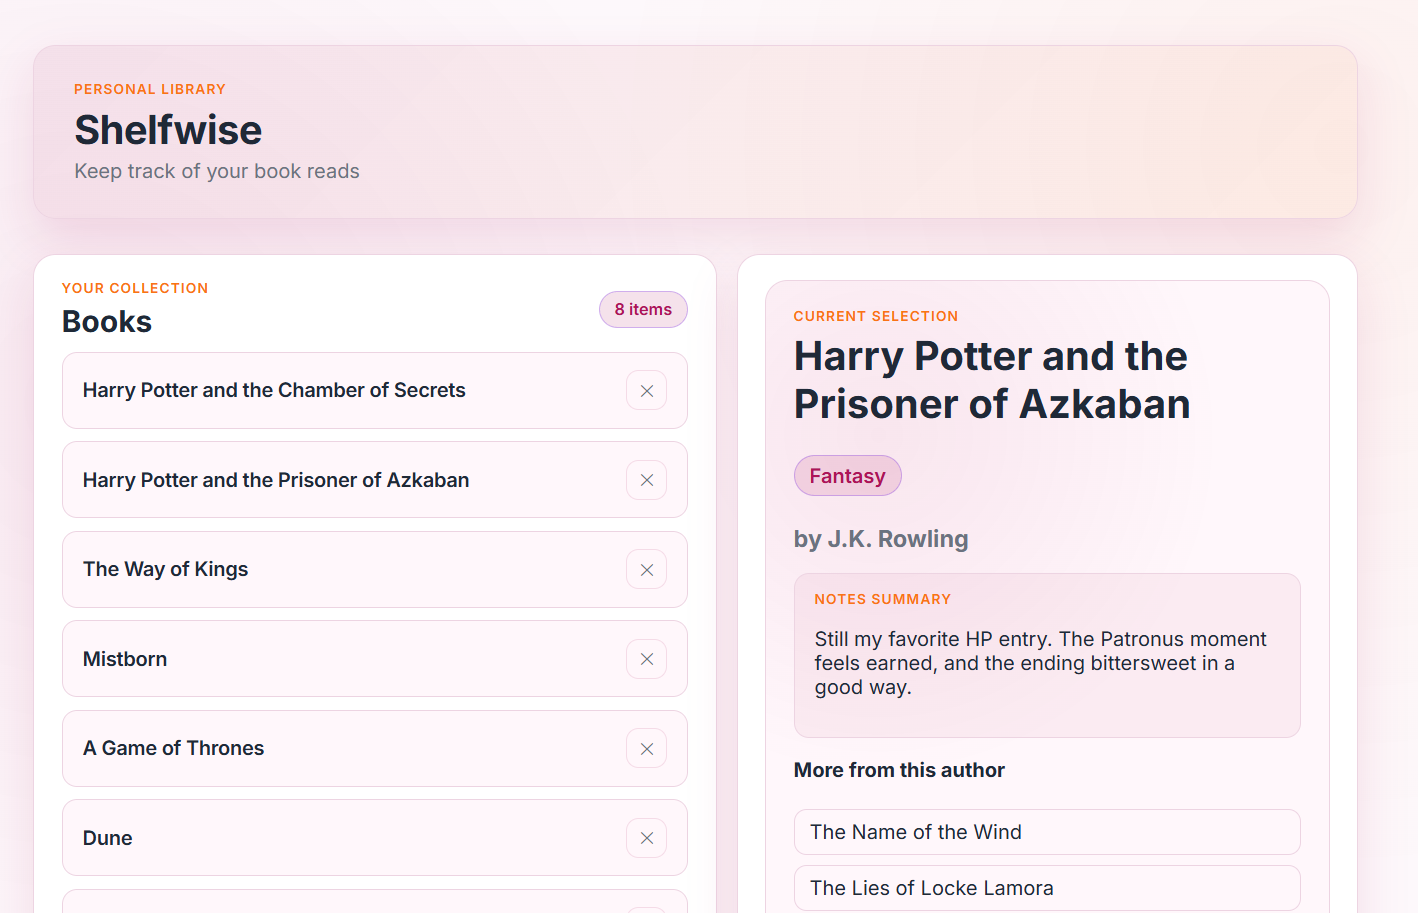Screen dimensions: 1418x913
Task: Delete 'The Way of Kings' via its X icon
Action: click(647, 569)
